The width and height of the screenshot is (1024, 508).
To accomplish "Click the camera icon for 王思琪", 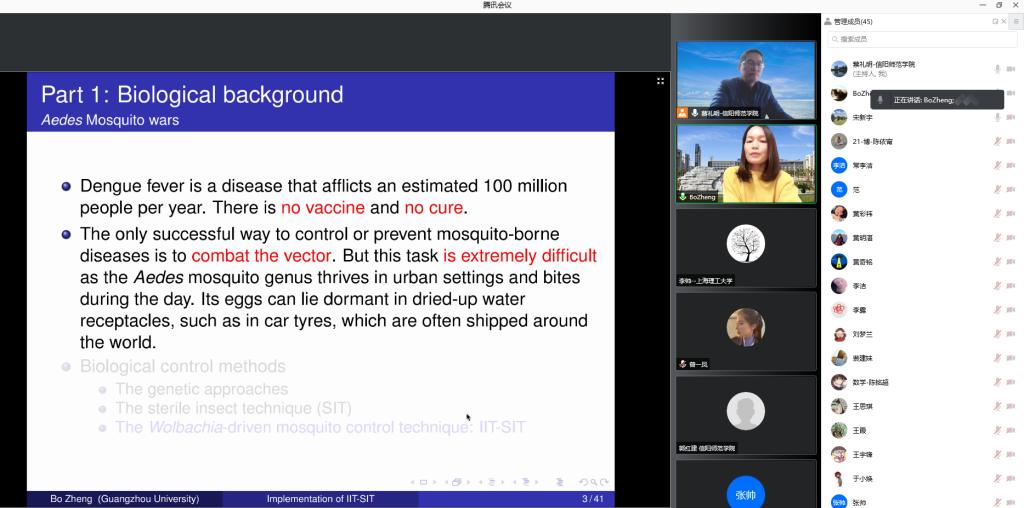I will point(1011,406).
